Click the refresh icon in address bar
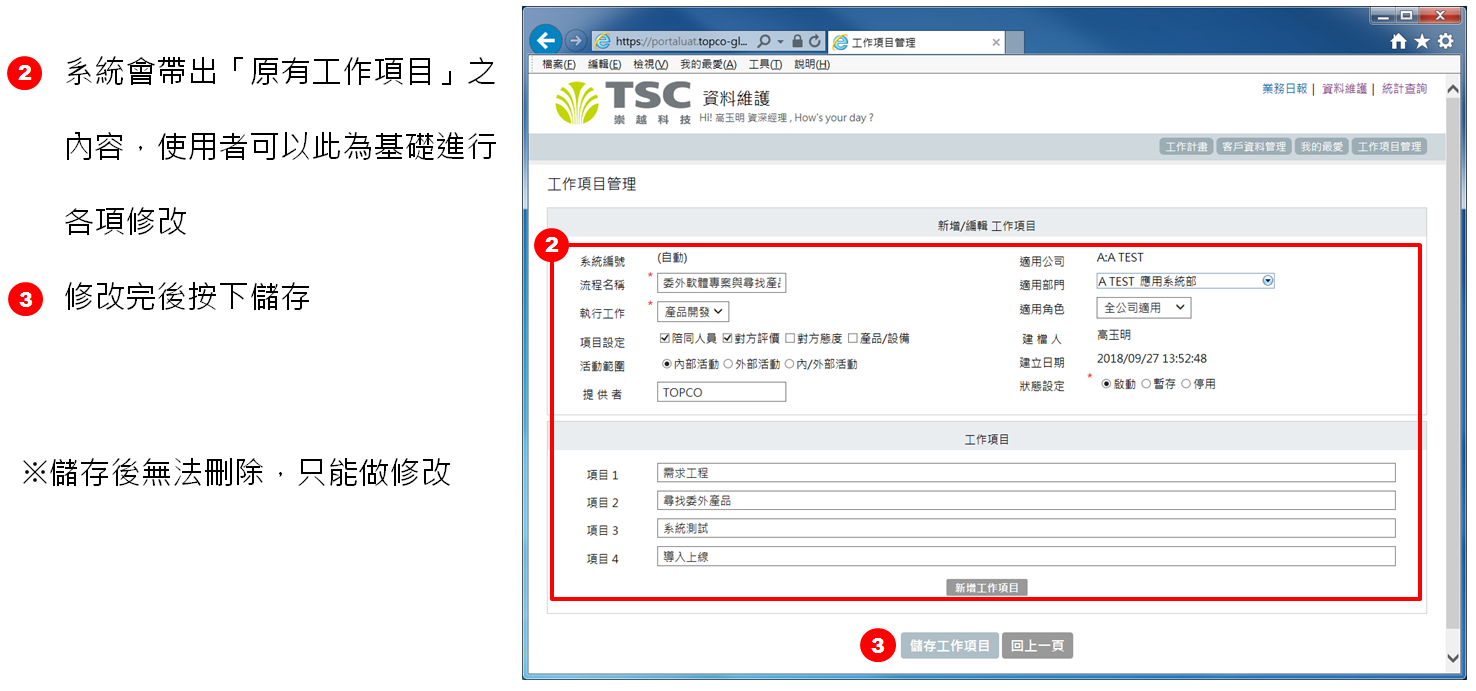Screen dimensions: 1476x691 point(815,42)
